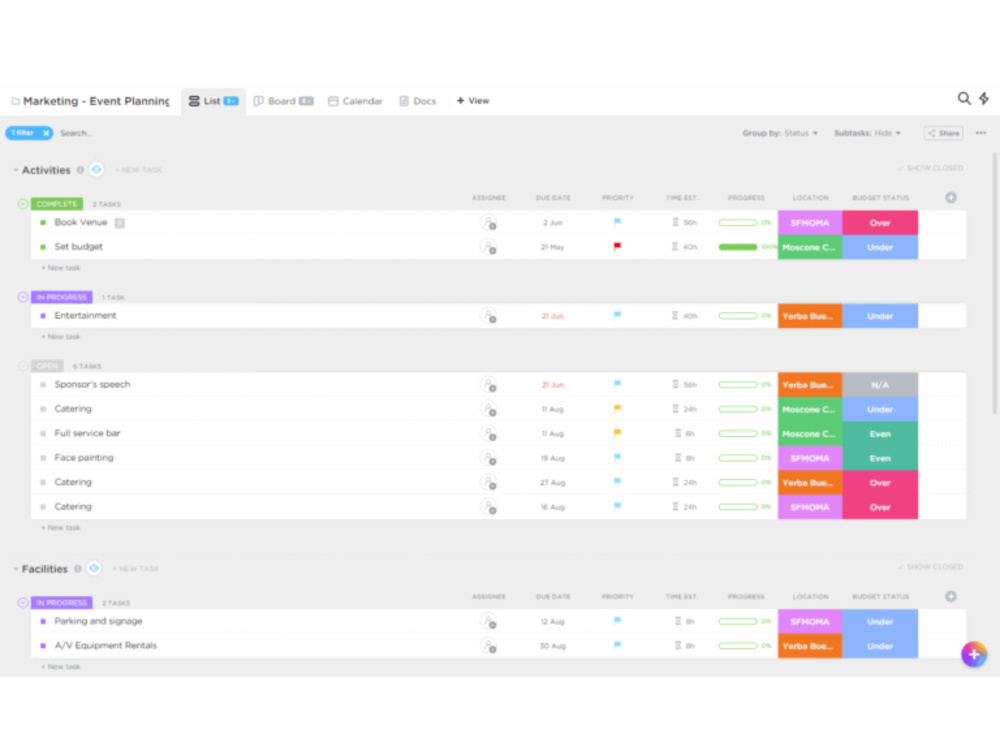This screenshot has width=1000, height=750.
Task: Click the purple plus floating action button
Action: [x=973, y=654]
